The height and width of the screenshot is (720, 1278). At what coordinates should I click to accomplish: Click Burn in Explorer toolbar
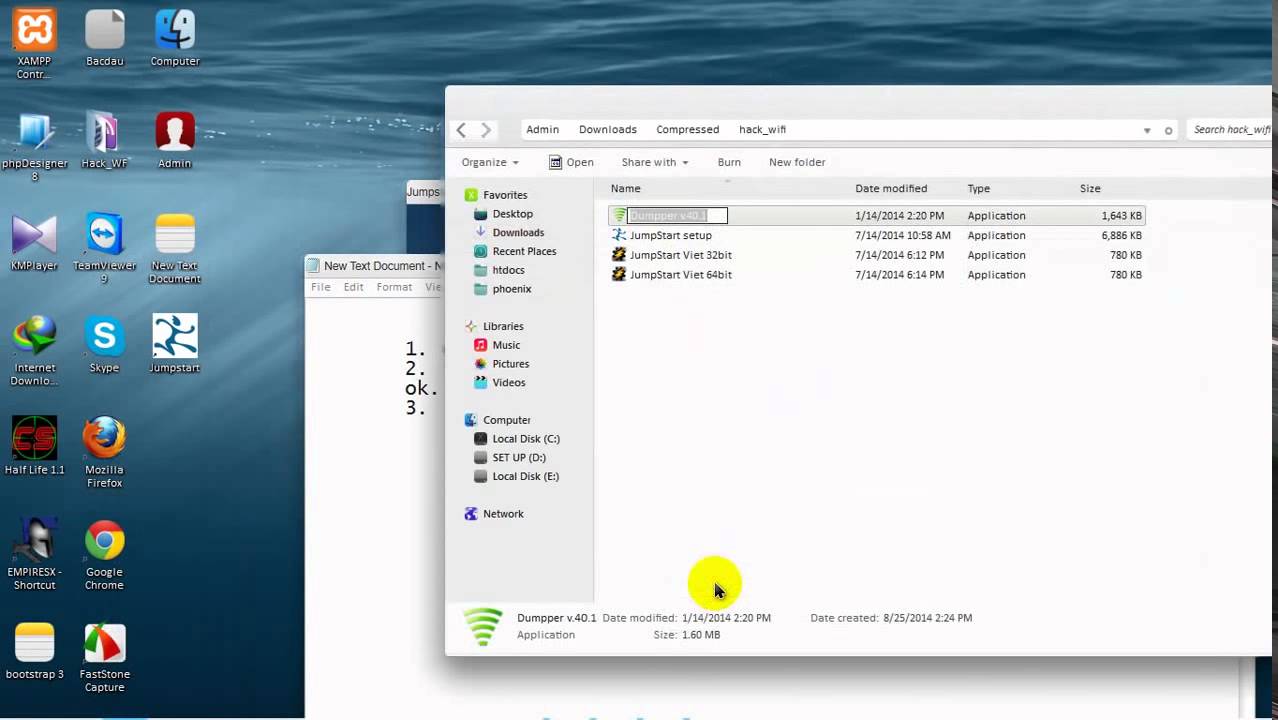point(729,162)
